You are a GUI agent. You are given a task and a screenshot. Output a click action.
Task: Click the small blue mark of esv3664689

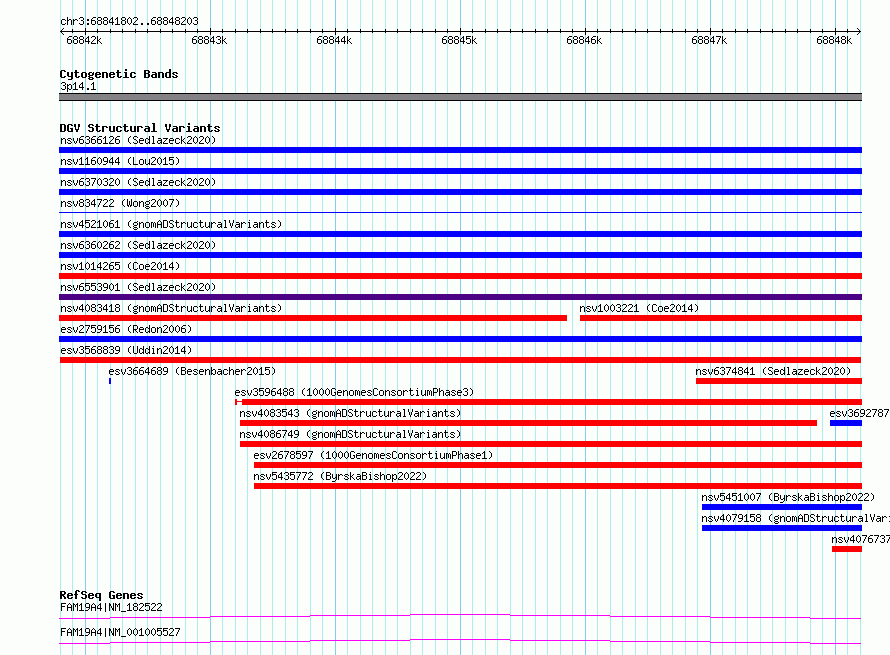point(110,381)
